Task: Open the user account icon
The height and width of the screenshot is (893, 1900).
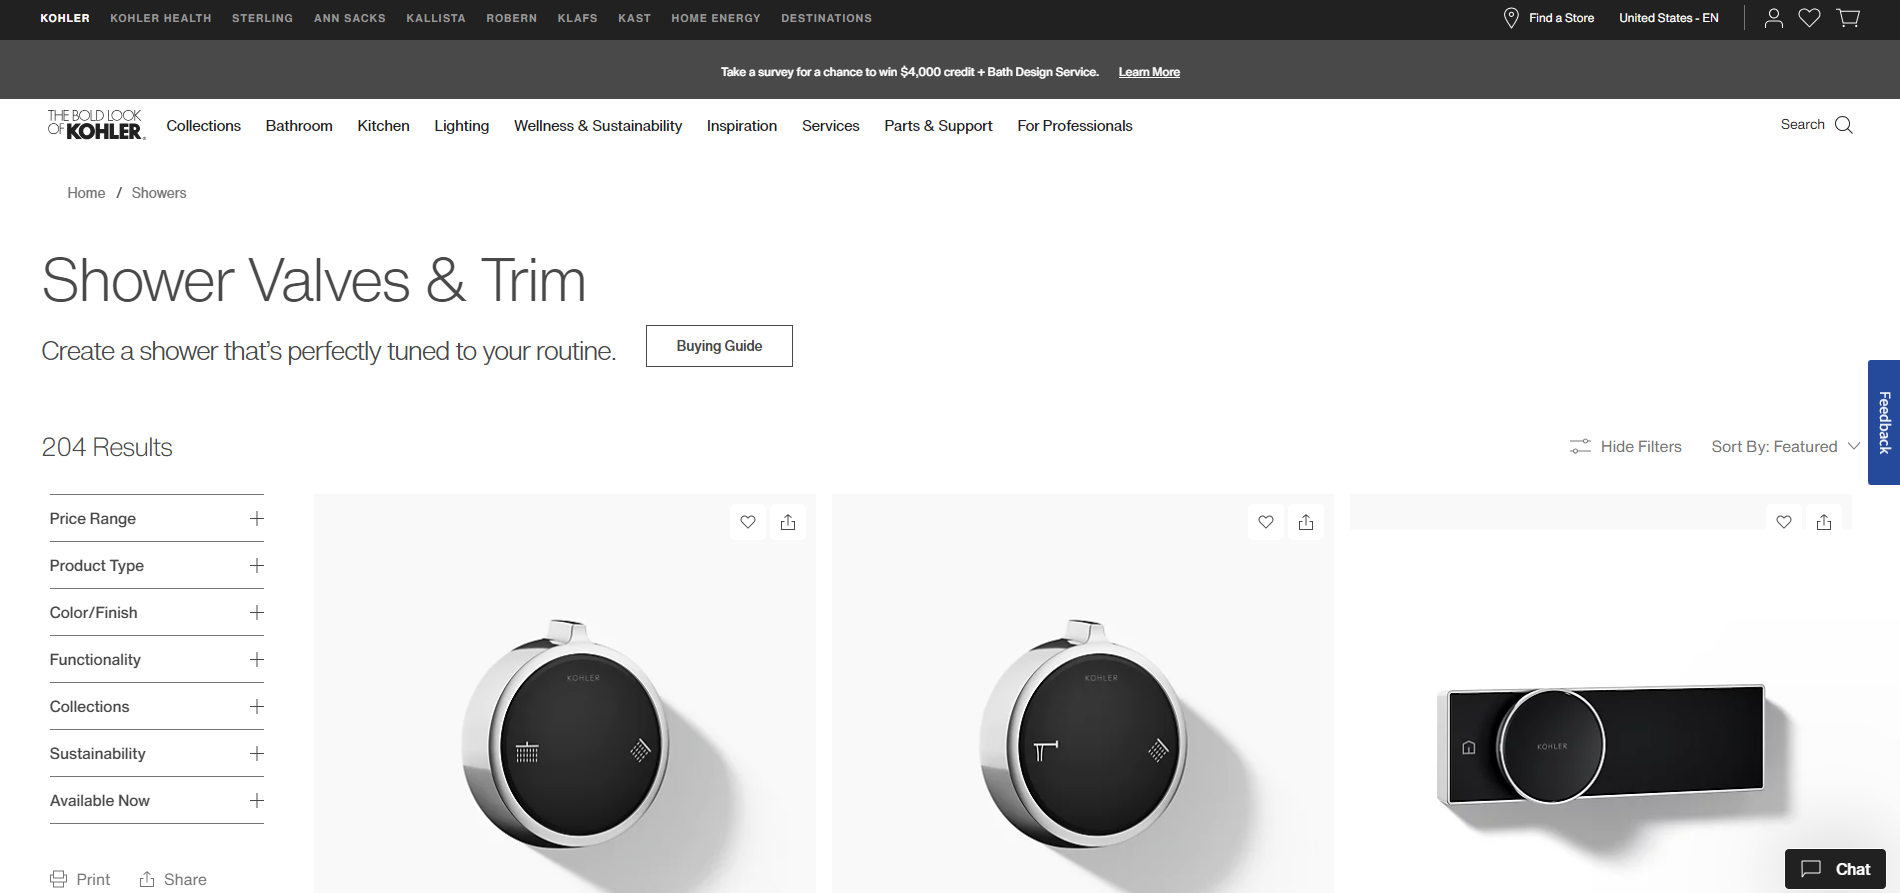Action: (x=1773, y=18)
